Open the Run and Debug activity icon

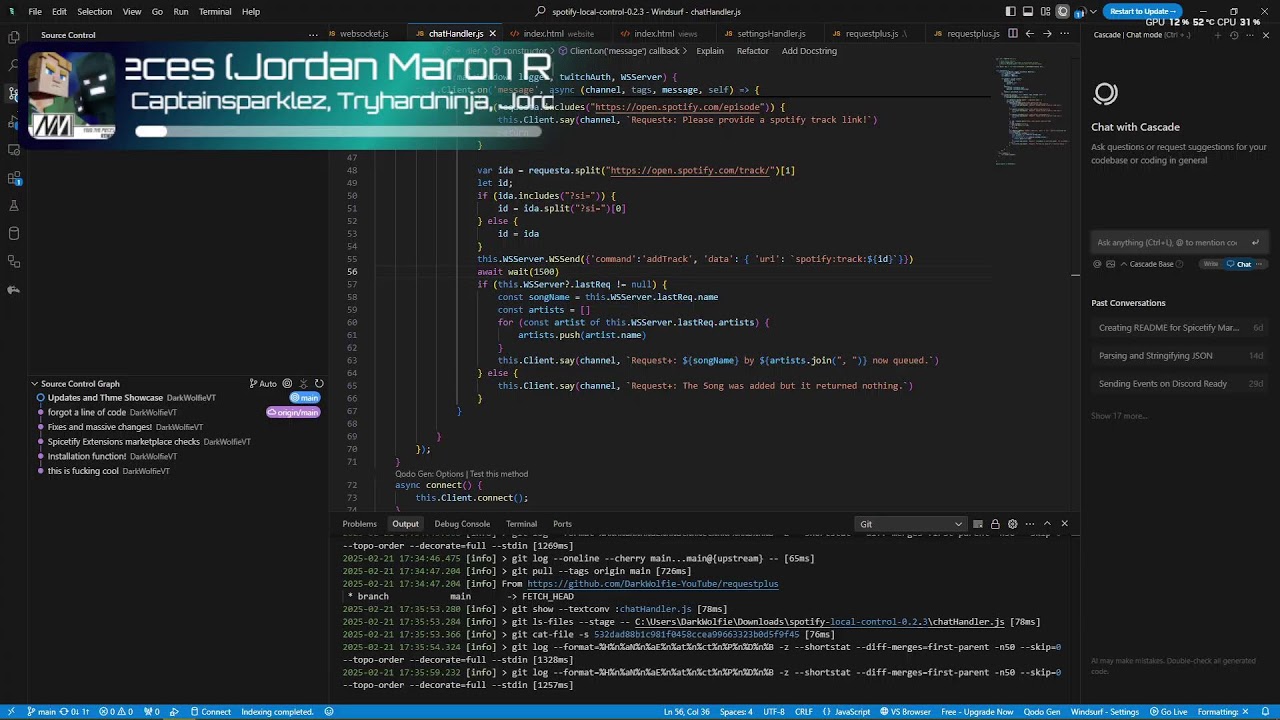14,121
